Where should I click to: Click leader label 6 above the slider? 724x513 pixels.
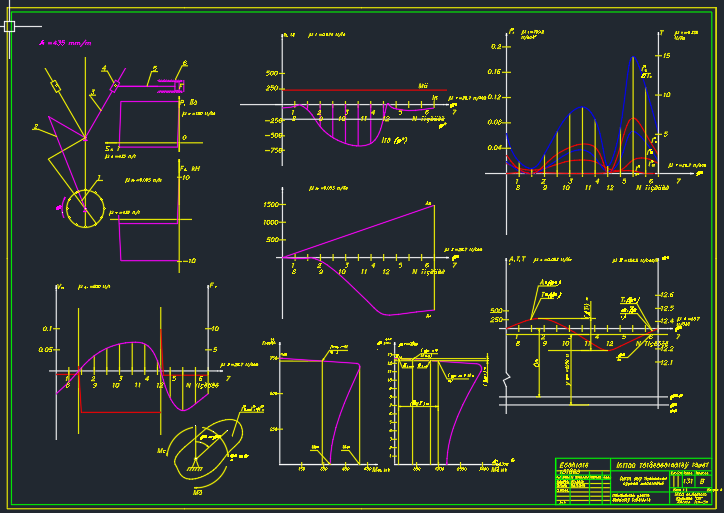[185, 63]
